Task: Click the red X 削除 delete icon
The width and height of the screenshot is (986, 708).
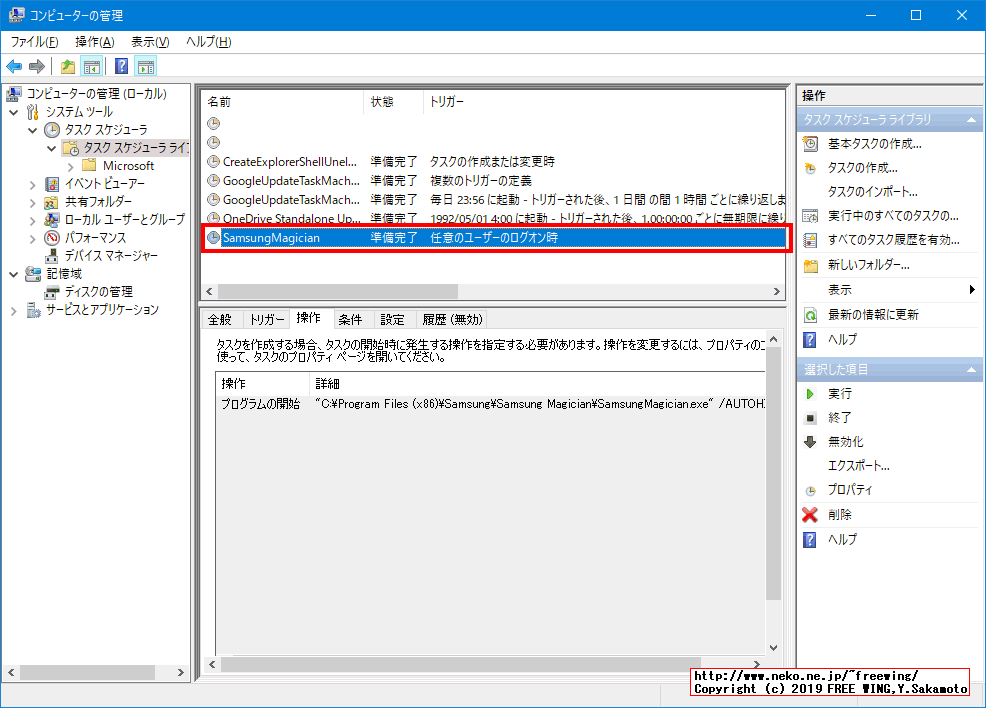Action: pos(810,515)
